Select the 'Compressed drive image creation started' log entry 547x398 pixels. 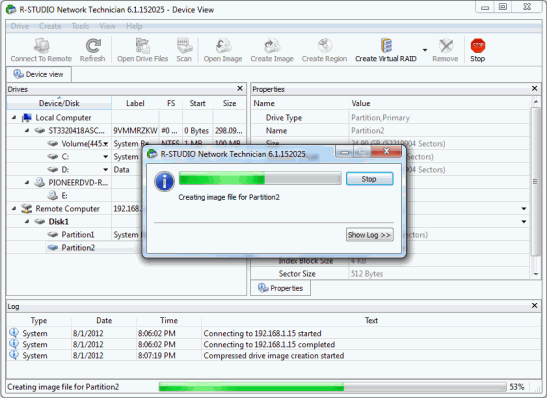274,355
